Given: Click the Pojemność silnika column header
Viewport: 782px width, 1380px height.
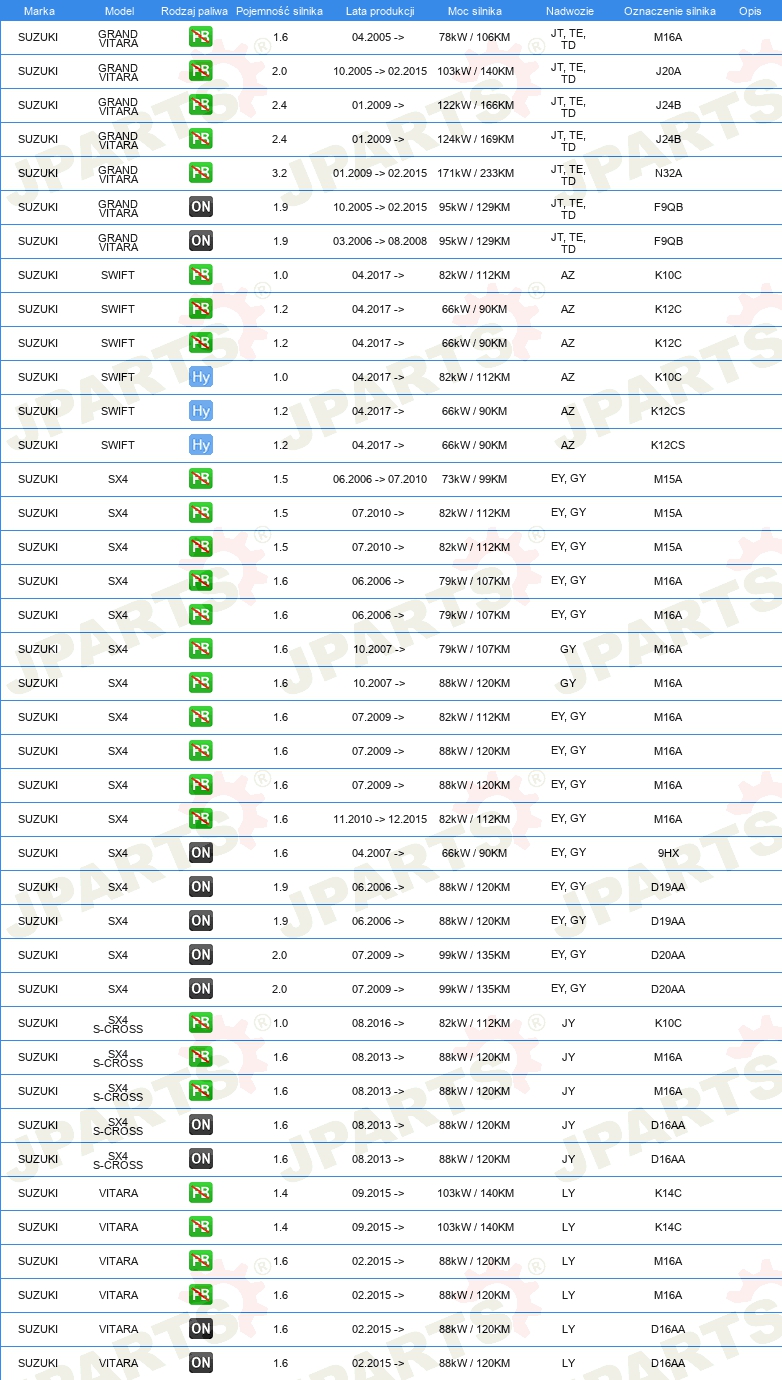Looking at the screenshot, I should [279, 11].
